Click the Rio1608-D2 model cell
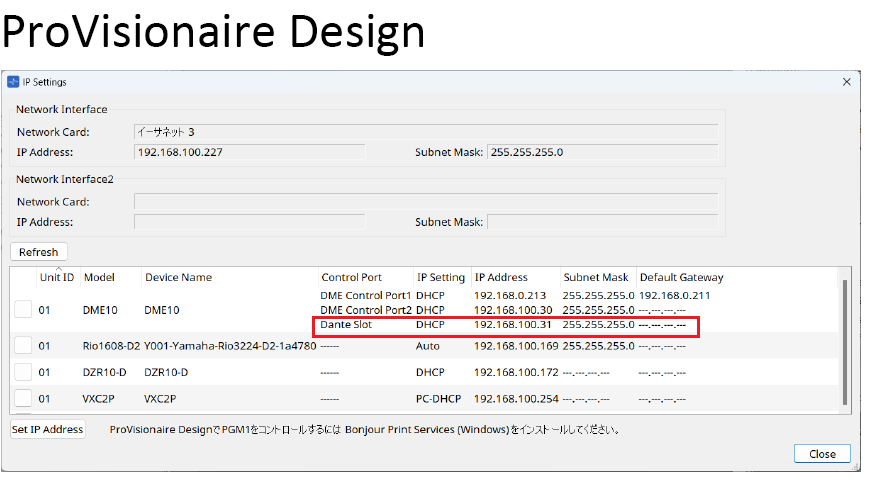This screenshot has width=877, height=493. [111, 346]
